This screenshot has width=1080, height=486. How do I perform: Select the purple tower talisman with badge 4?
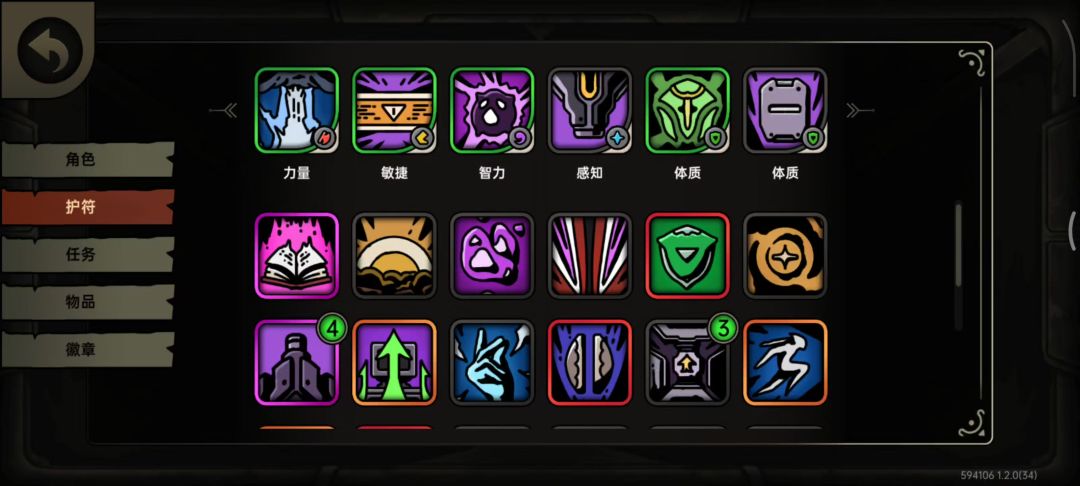[x=296, y=362]
